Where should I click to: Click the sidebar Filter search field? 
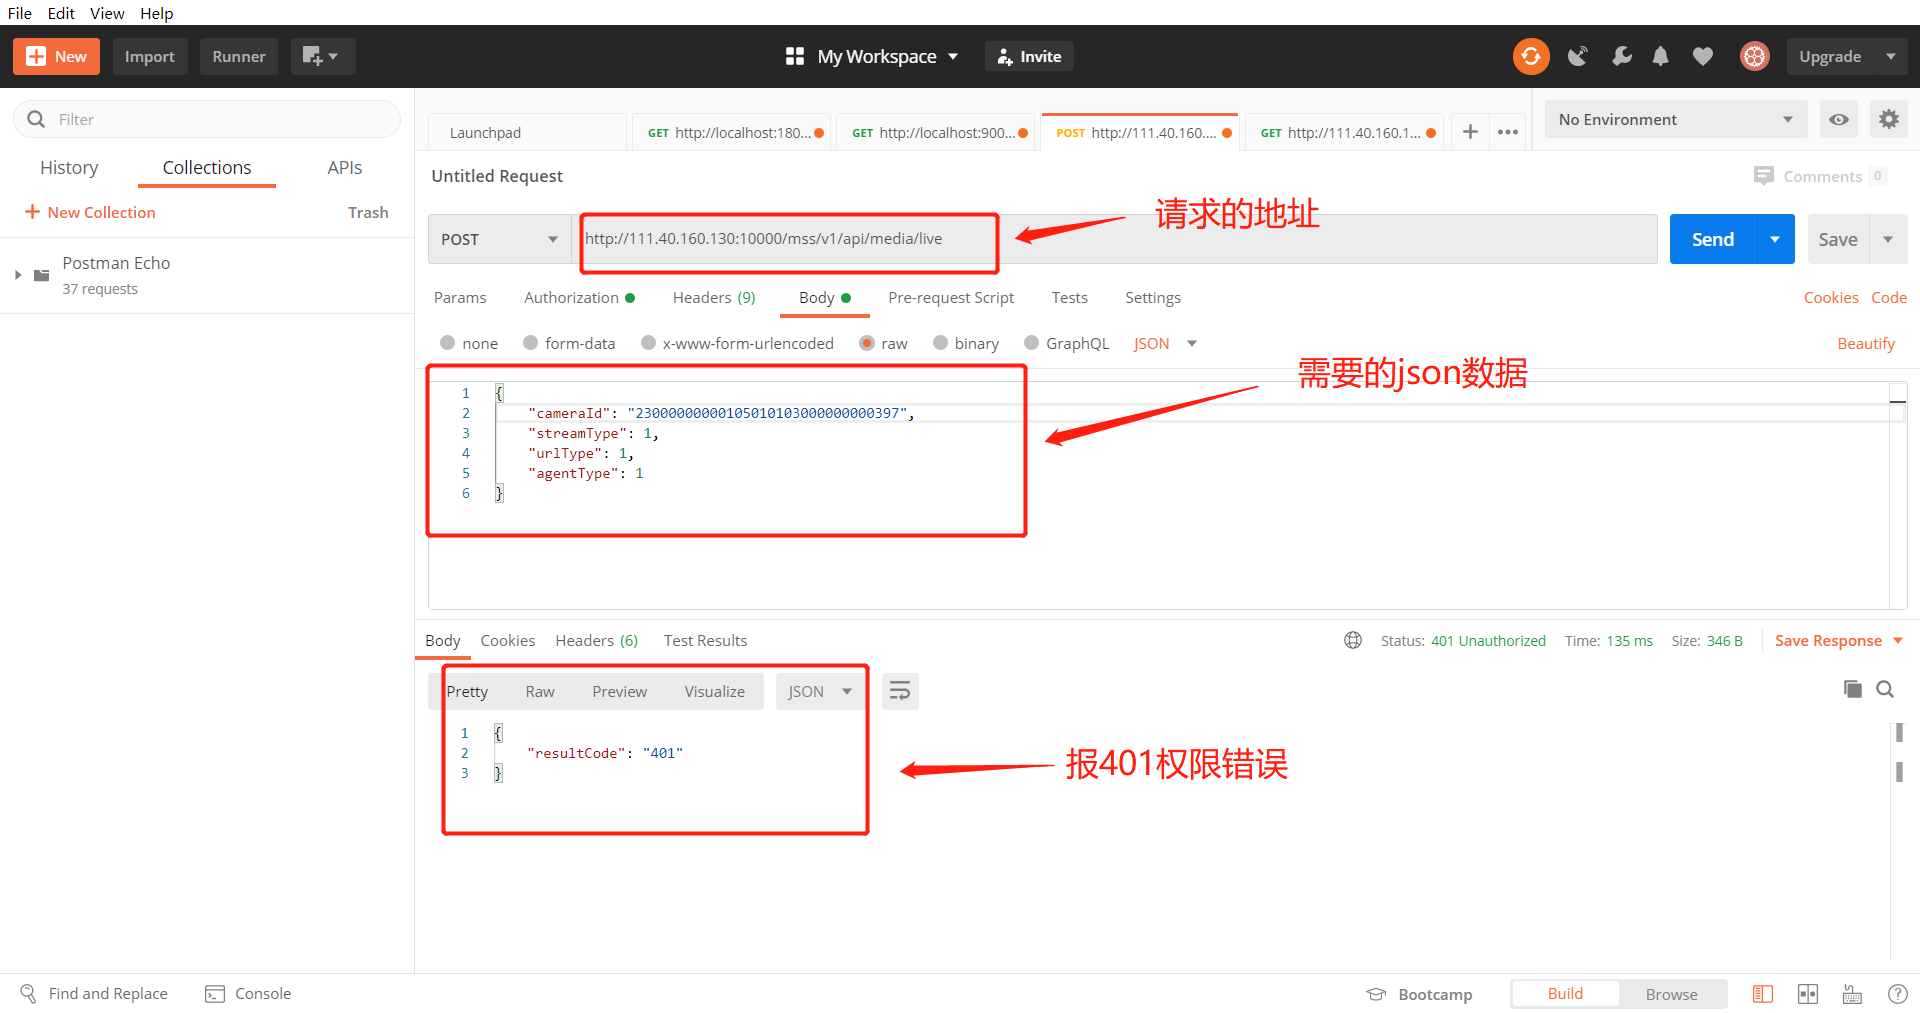point(207,120)
